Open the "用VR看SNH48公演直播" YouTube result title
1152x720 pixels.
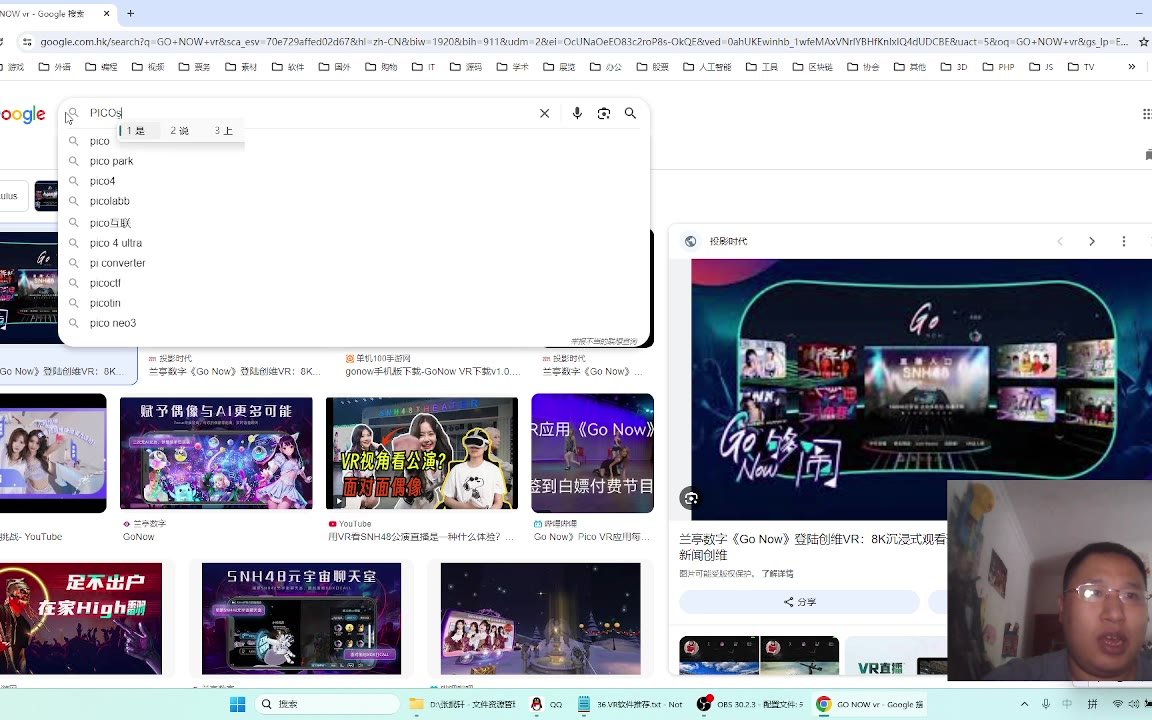pyautogui.click(x=420, y=537)
